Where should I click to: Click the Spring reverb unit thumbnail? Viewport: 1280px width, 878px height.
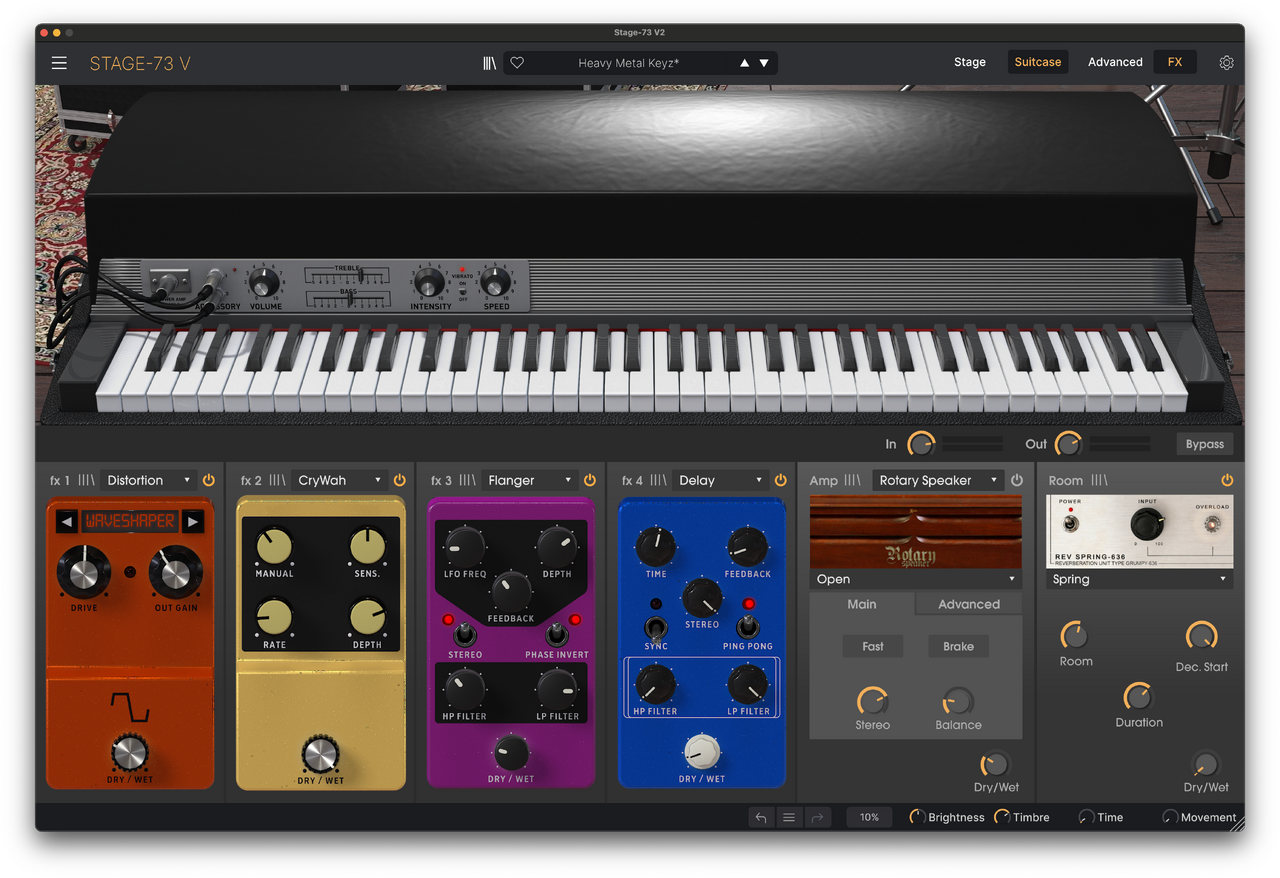(x=1140, y=531)
